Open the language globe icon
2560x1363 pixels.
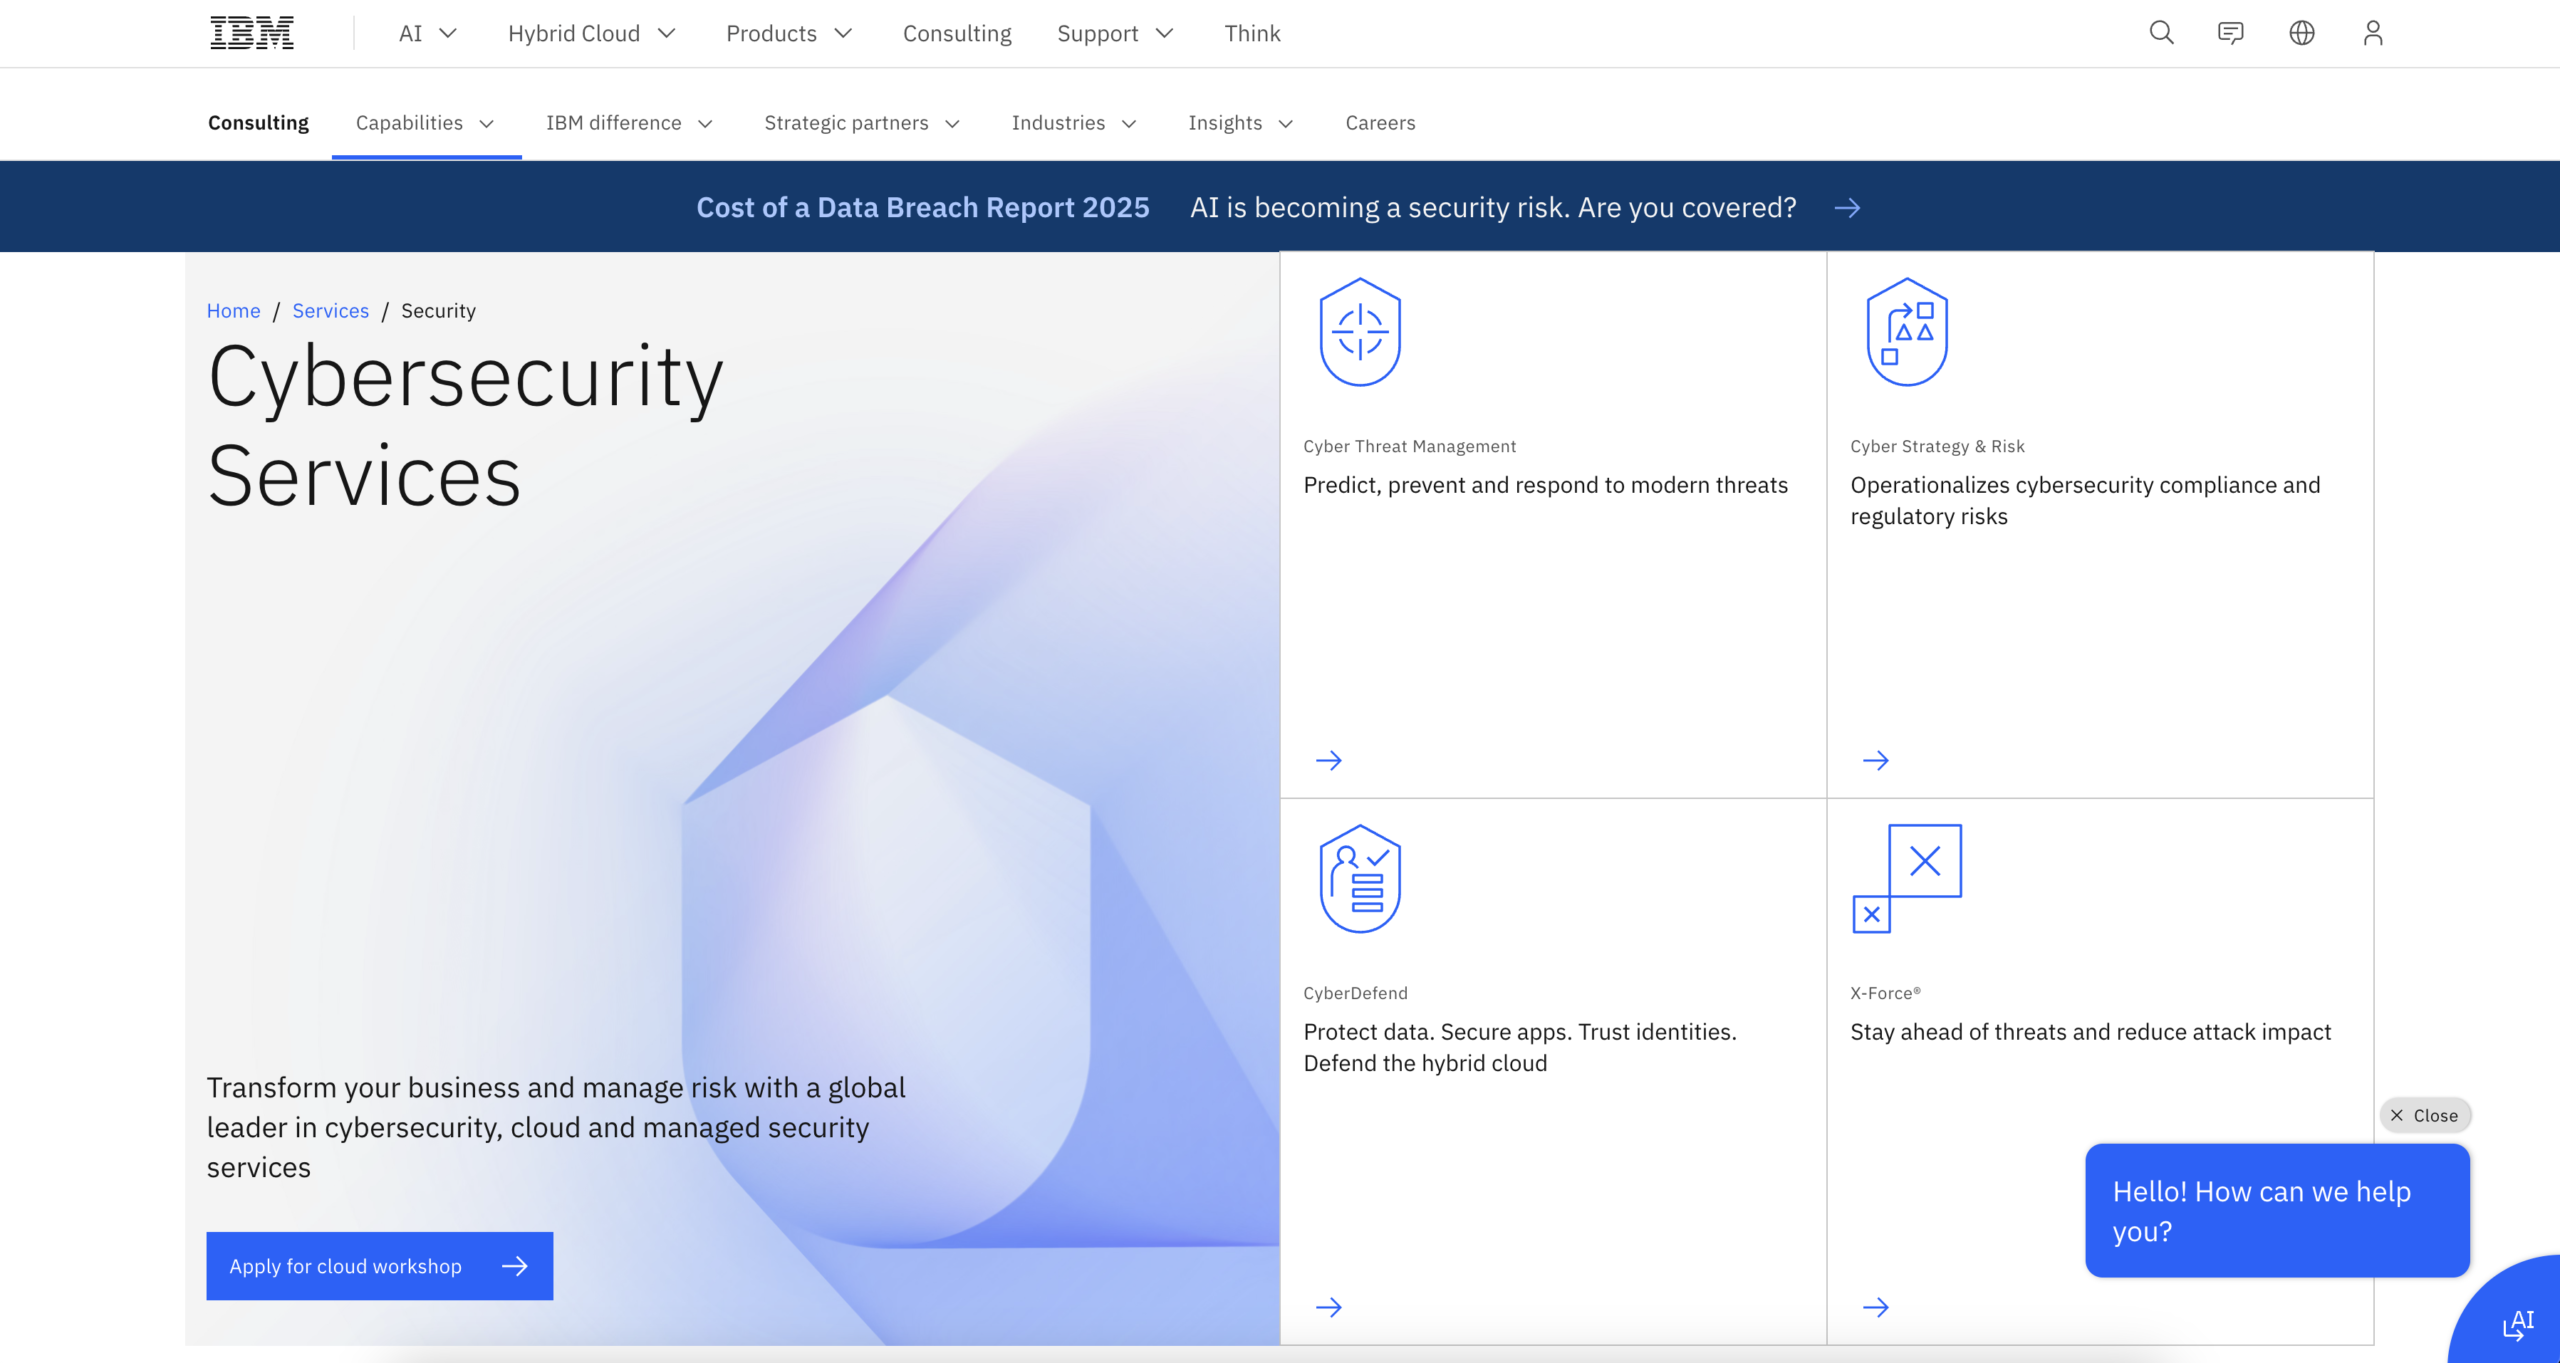point(2301,33)
